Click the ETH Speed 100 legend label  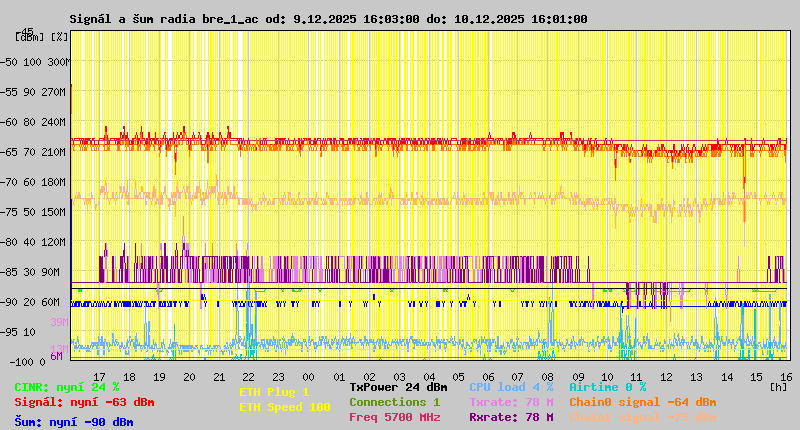[x=284, y=407]
